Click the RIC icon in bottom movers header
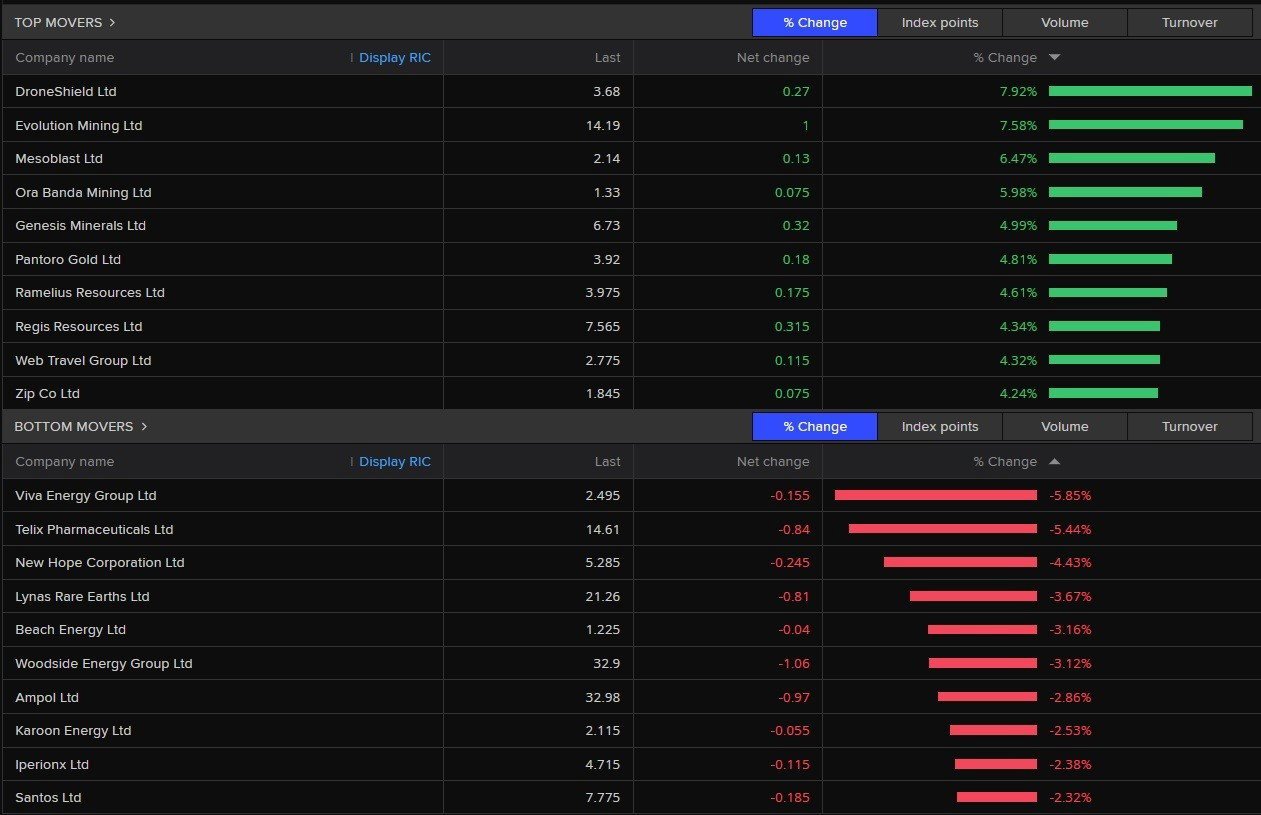 click(352, 461)
